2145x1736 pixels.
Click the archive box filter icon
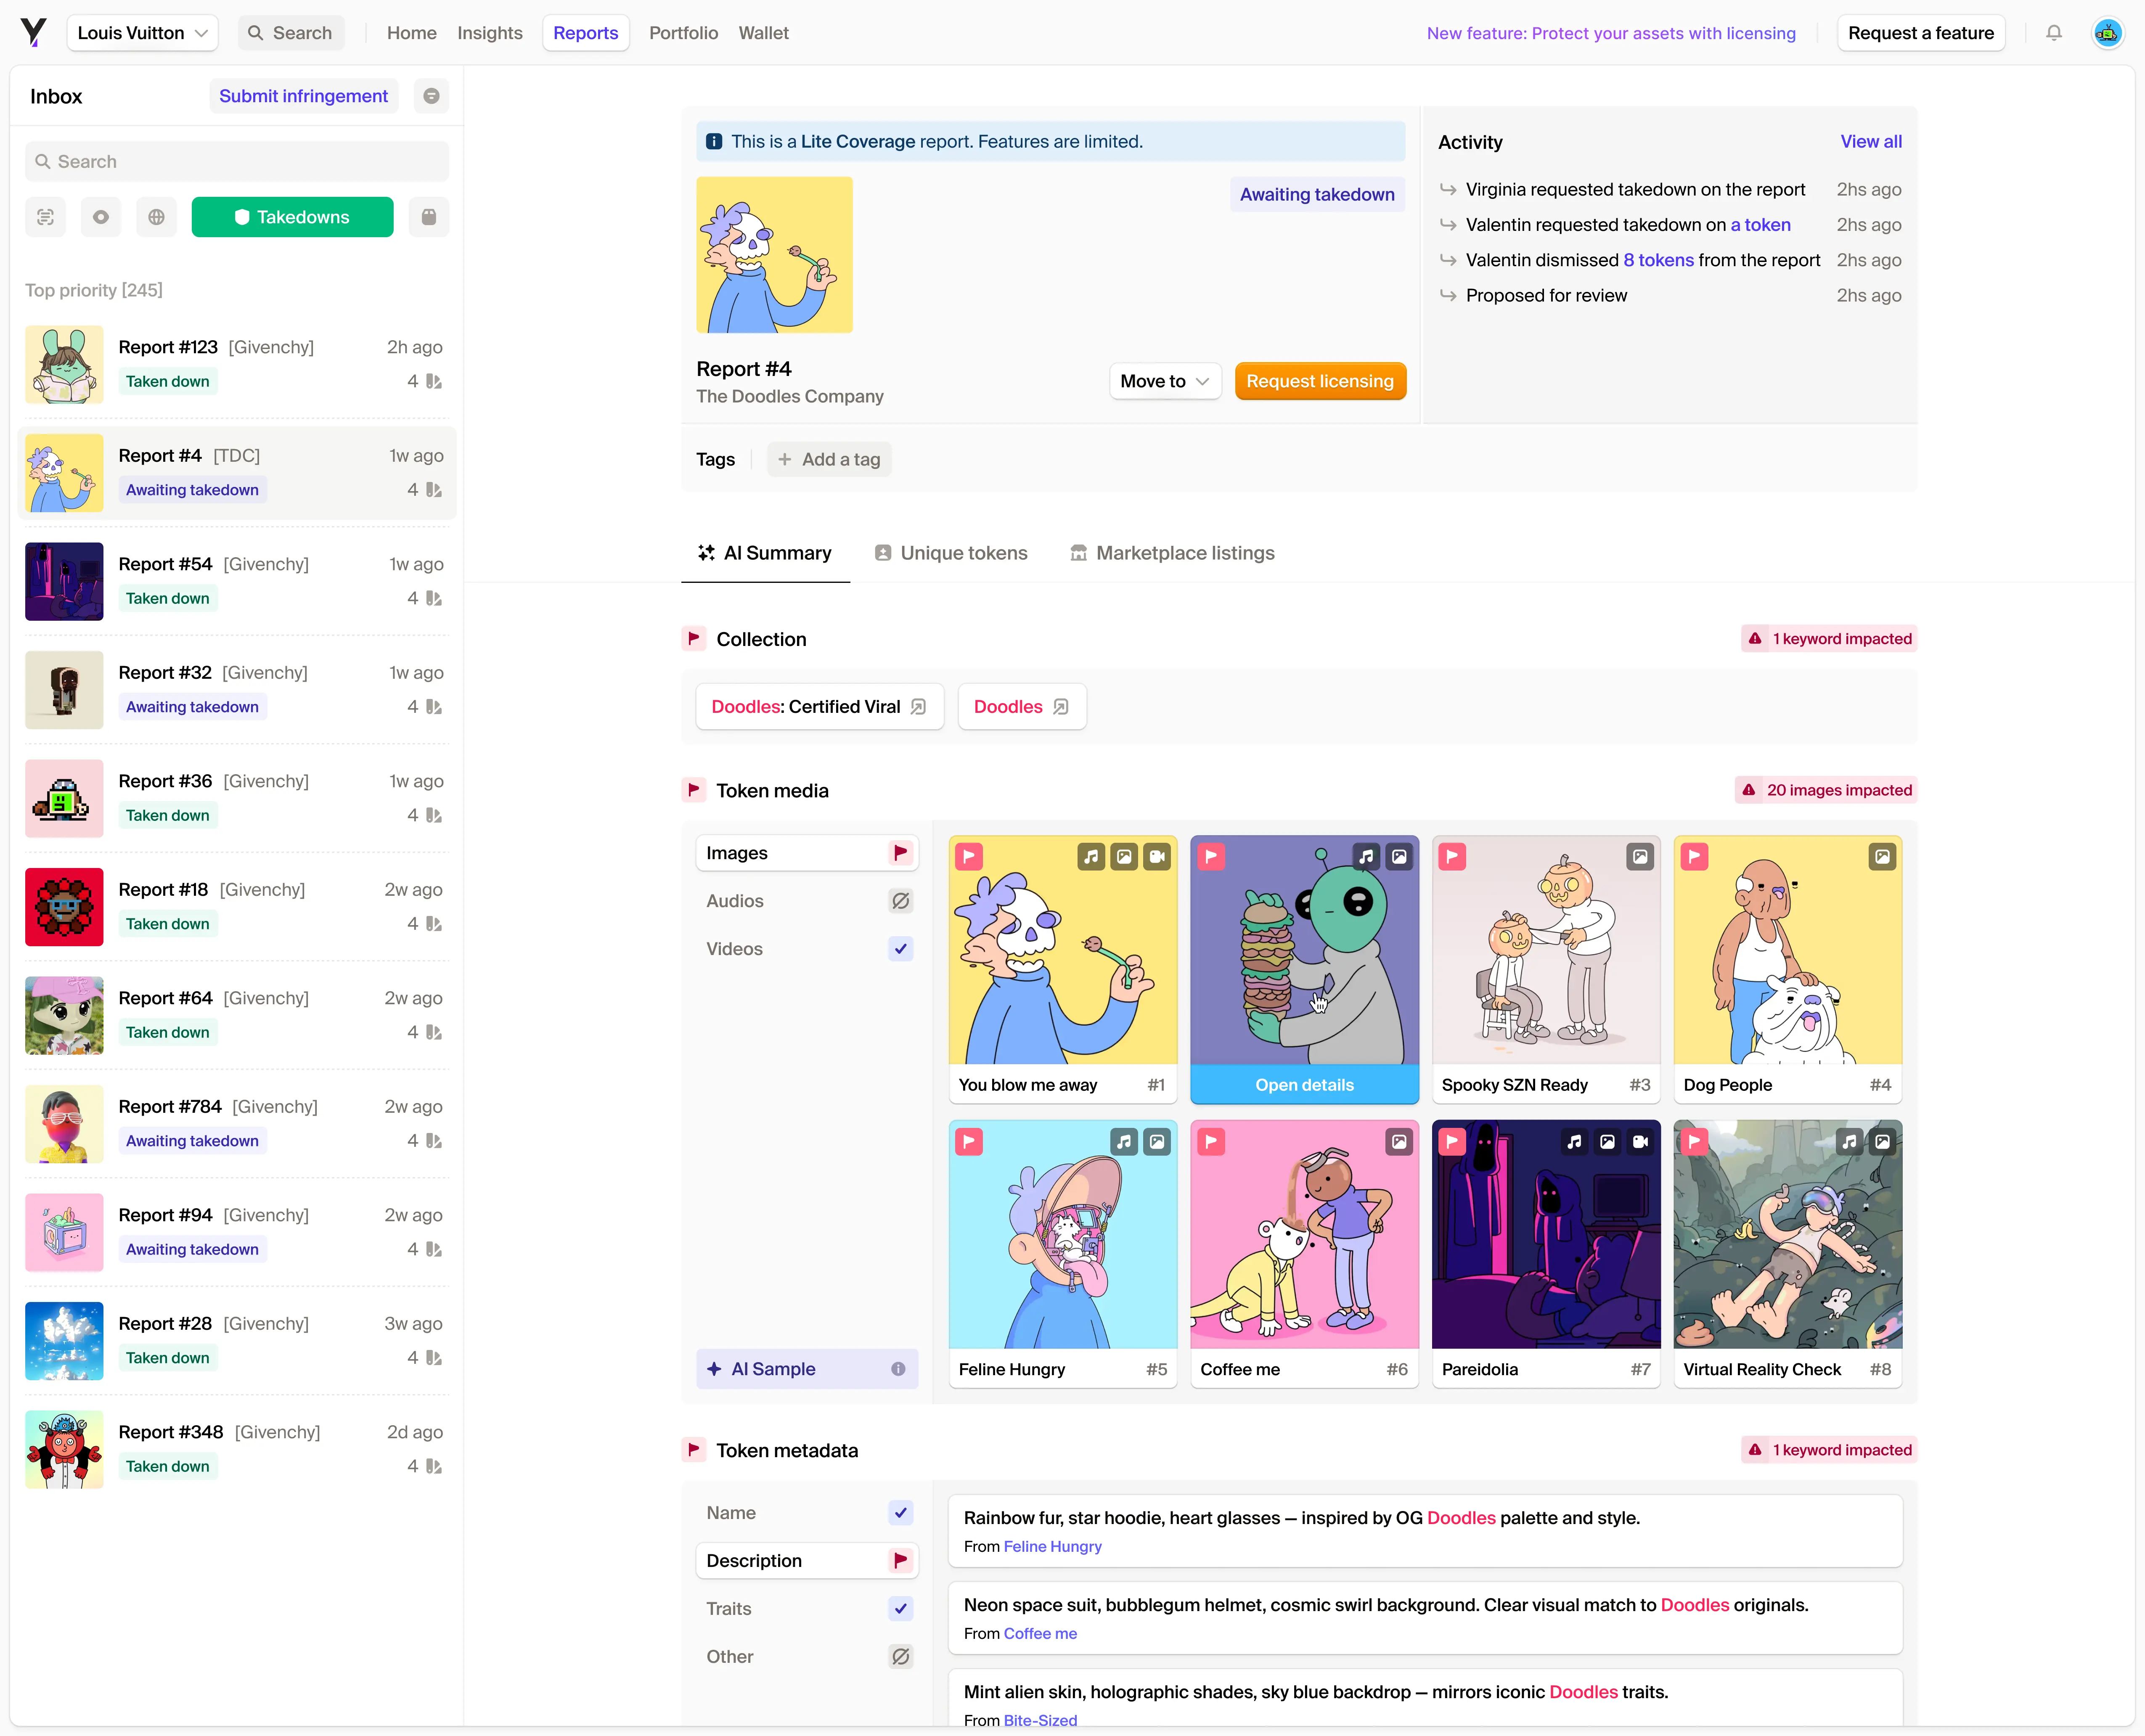tap(429, 217)
